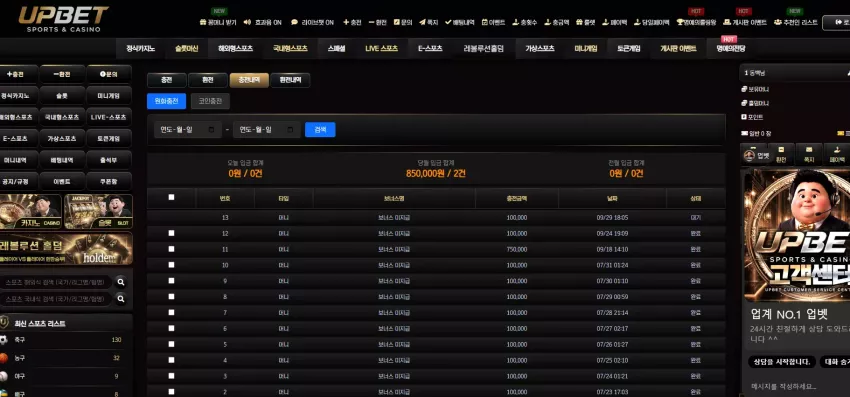Switch to the 환전내역 tab
This screenshot has height=397, width=850.
tap(290, 80)
